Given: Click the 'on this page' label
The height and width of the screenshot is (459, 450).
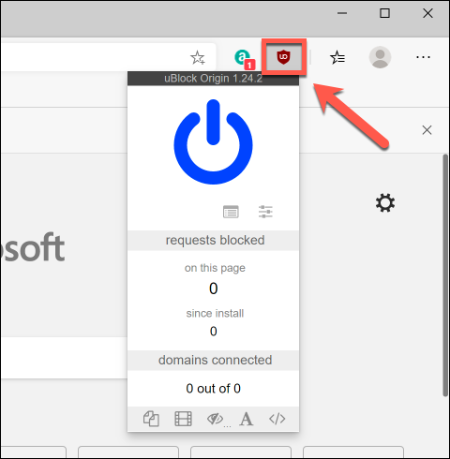Looking at the screenshot, I should [x=215, y=268].
